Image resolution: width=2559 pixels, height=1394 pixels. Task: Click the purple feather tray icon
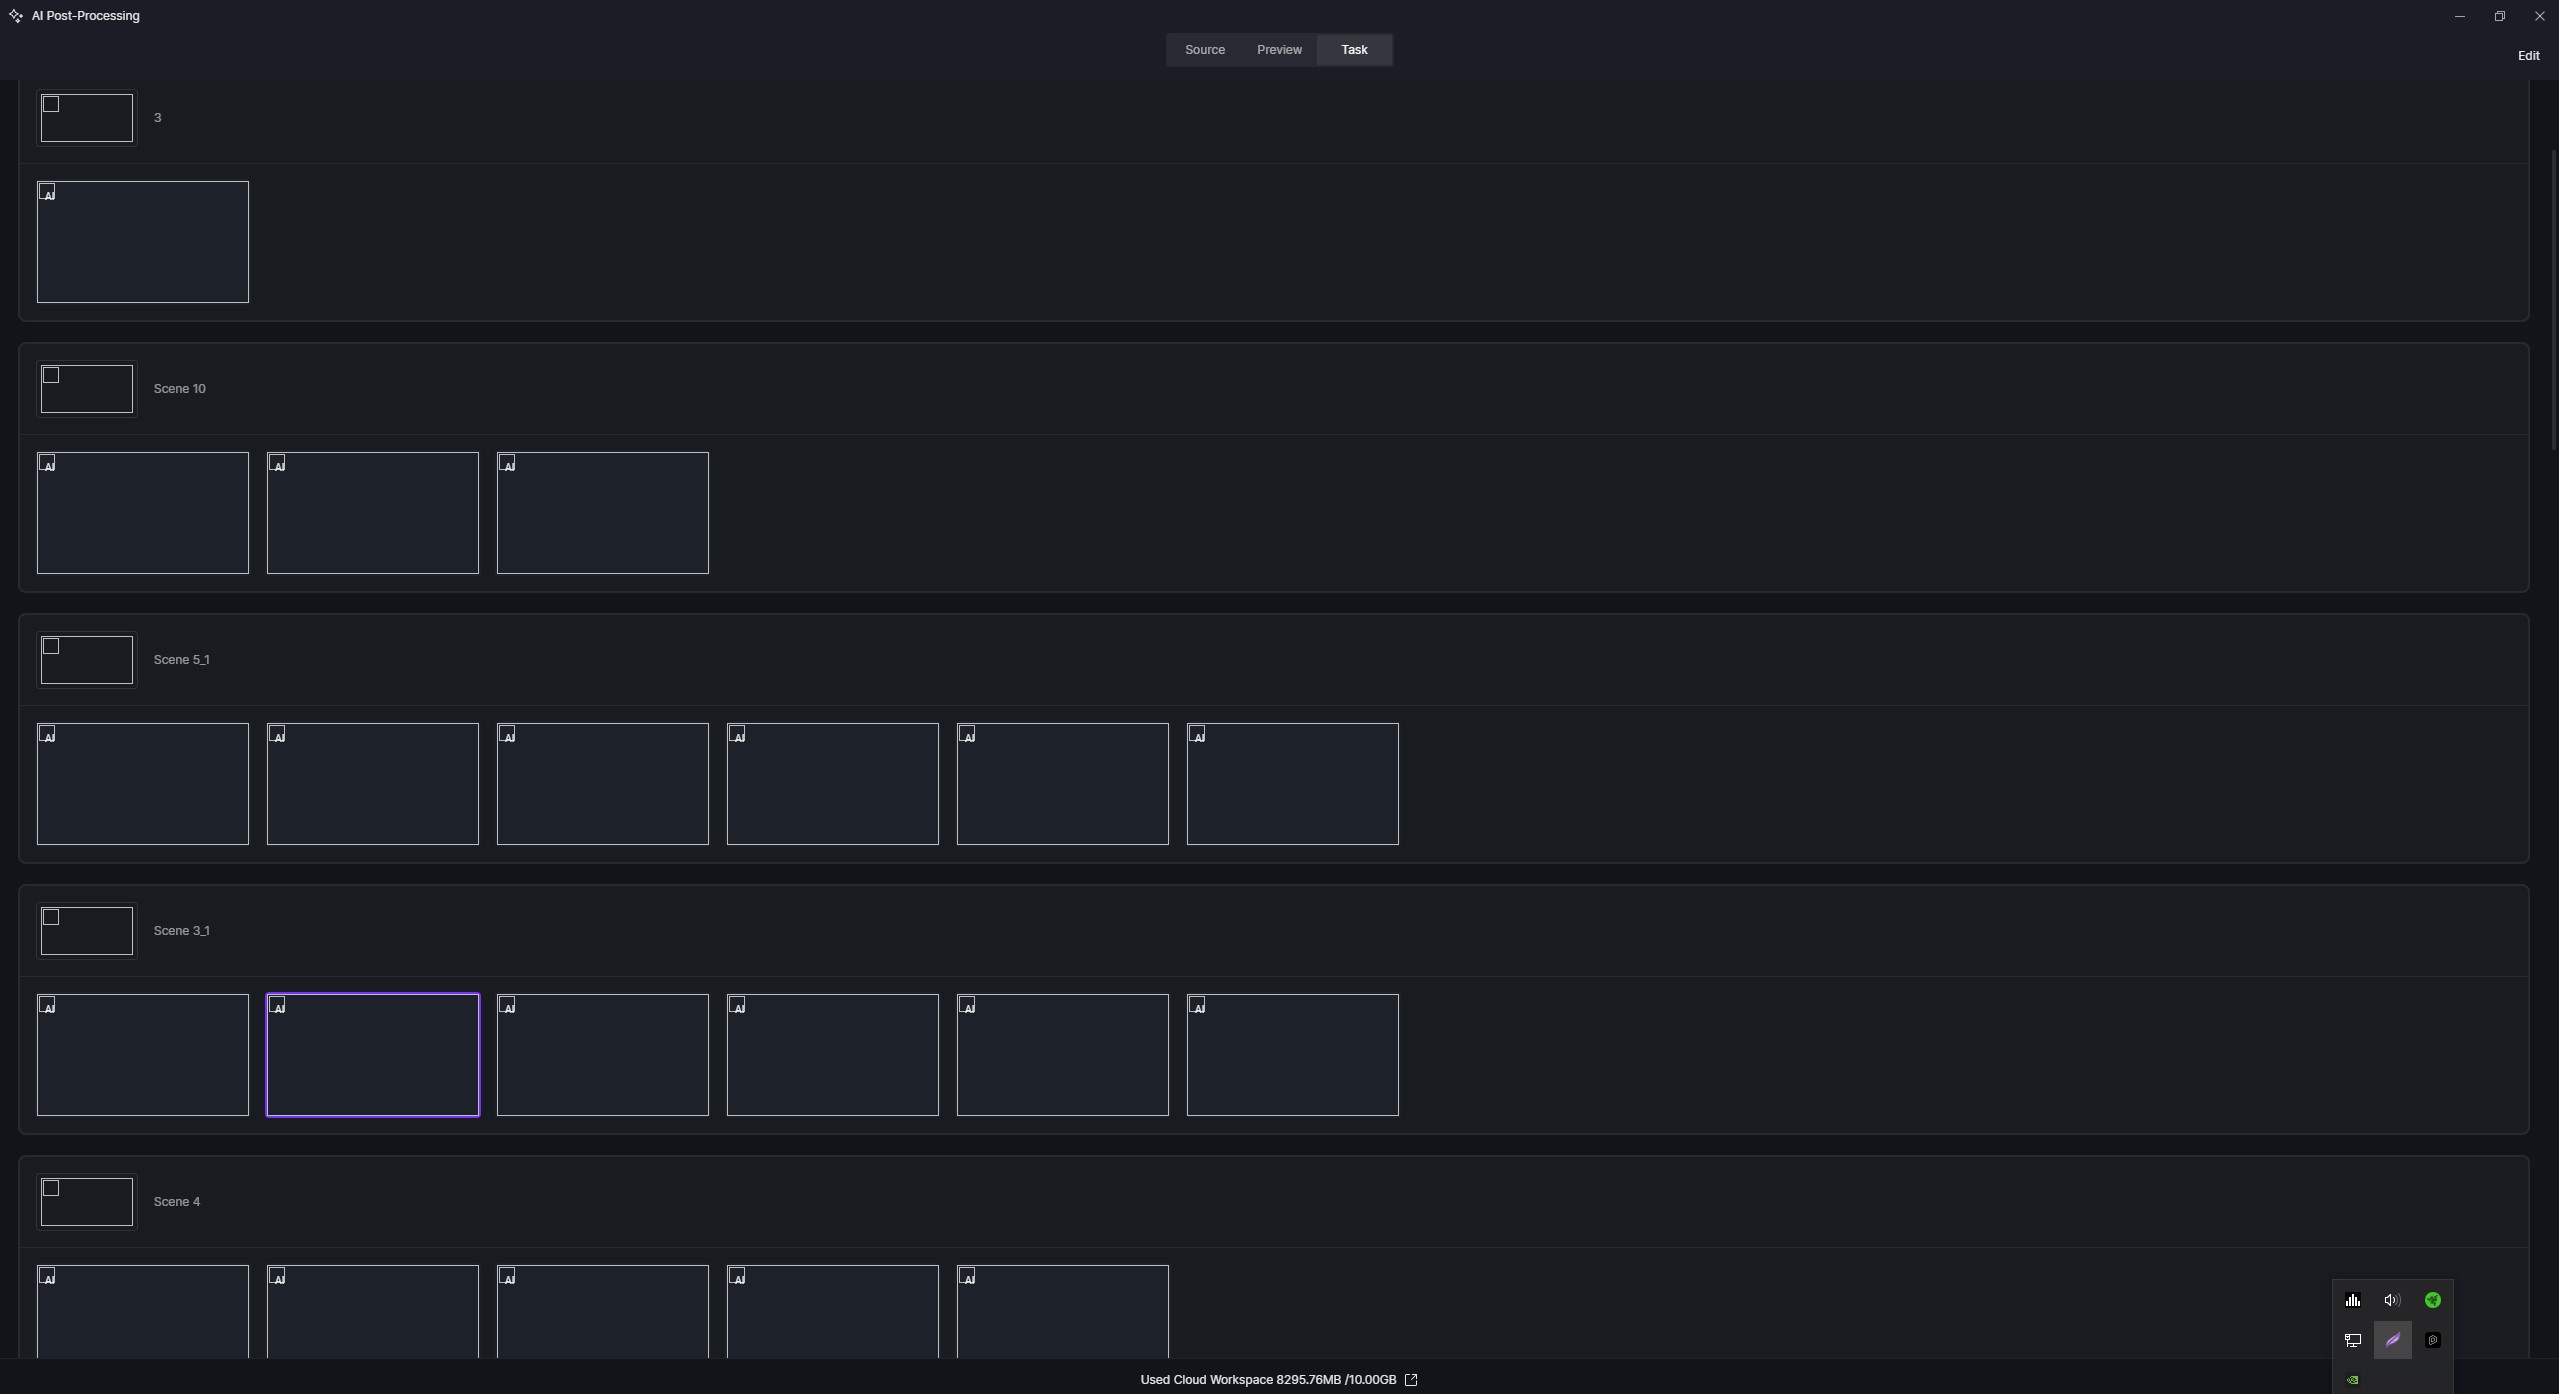coord(2392,1340)
